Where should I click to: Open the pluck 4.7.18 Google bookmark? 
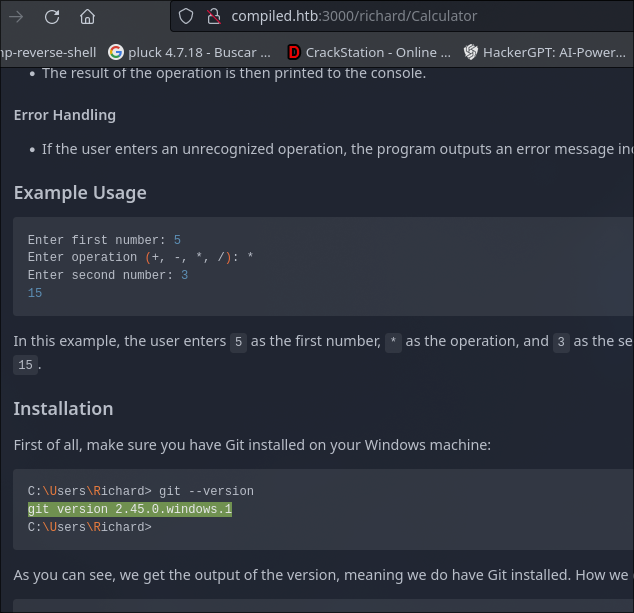189,53
